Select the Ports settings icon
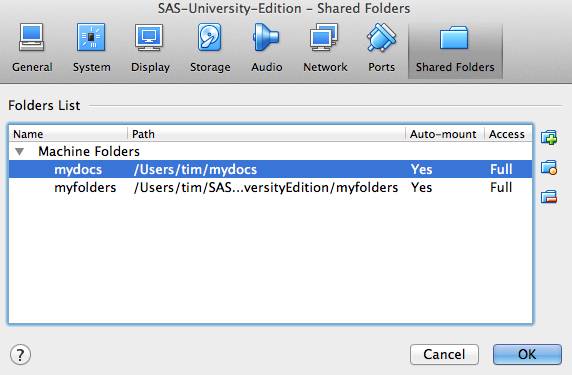Viewport: 572px width, 375px height. (x=381, y=48)
